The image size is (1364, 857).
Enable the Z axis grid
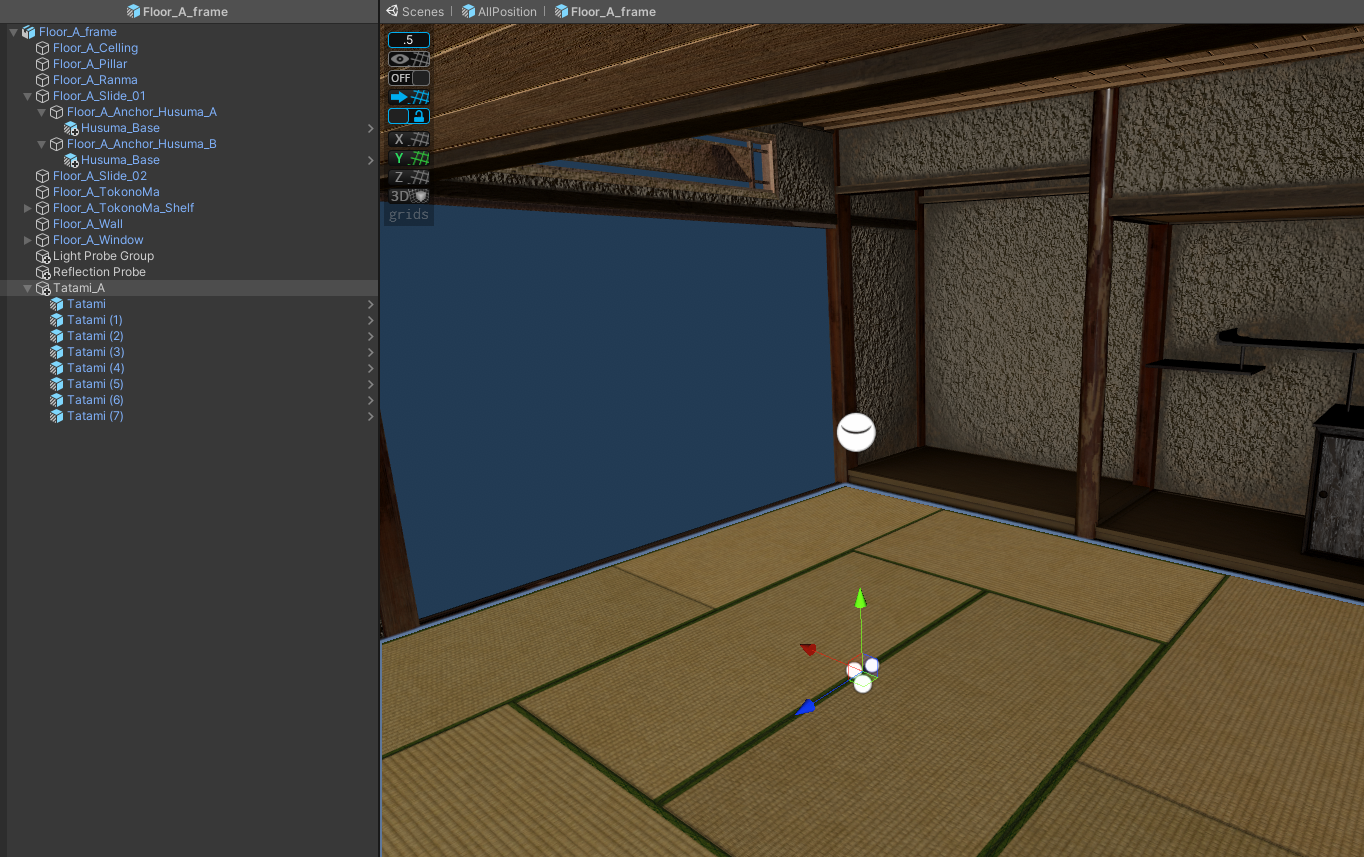click(409, 178)
